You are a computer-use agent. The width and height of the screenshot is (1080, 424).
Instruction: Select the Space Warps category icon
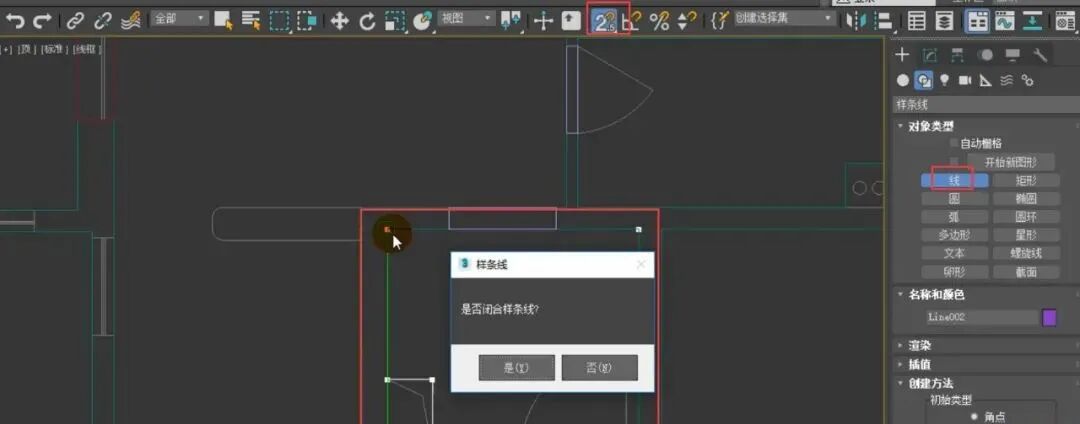tap(1006, 81)
